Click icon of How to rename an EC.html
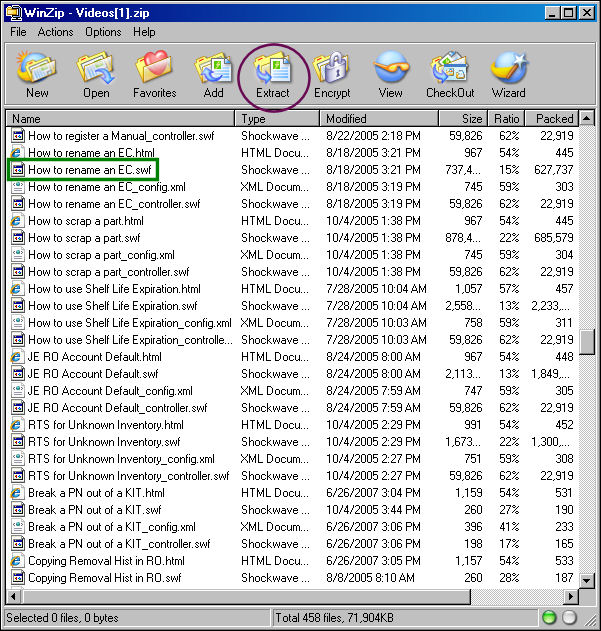Image resolution: width=601 pixels, height=631 pixels. click(x=17, y=153)
